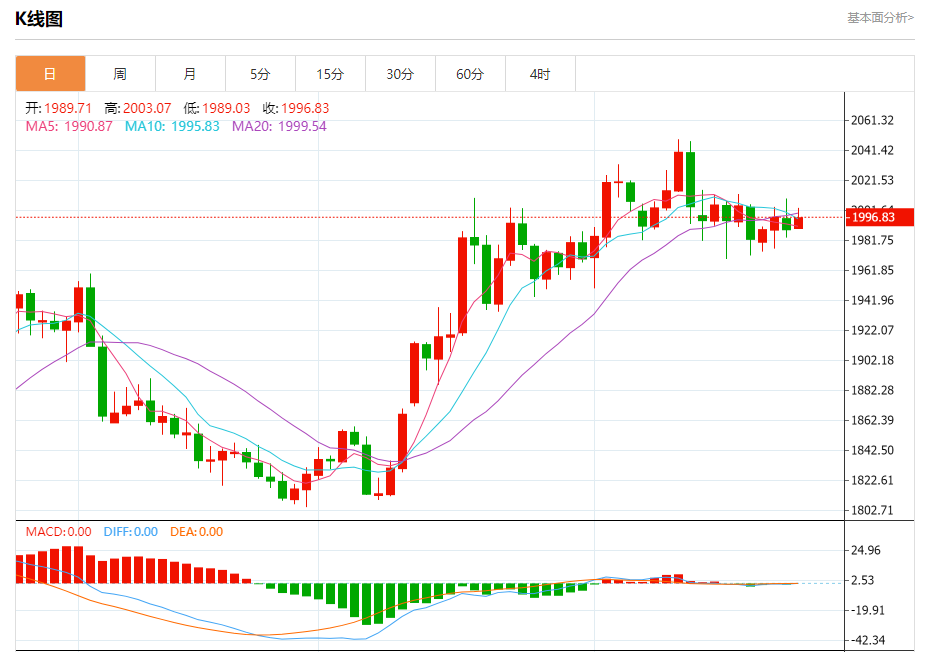
Task: Click the 2.53 MACD axis label
Action: coord(863,580)
